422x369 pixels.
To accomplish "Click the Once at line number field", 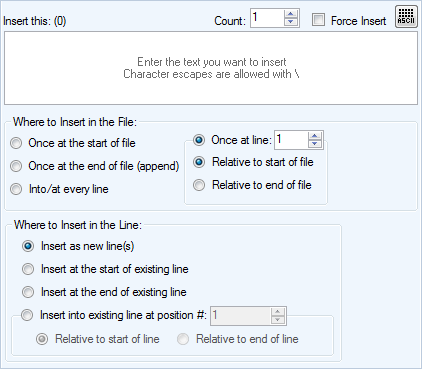I will (291, 140).
